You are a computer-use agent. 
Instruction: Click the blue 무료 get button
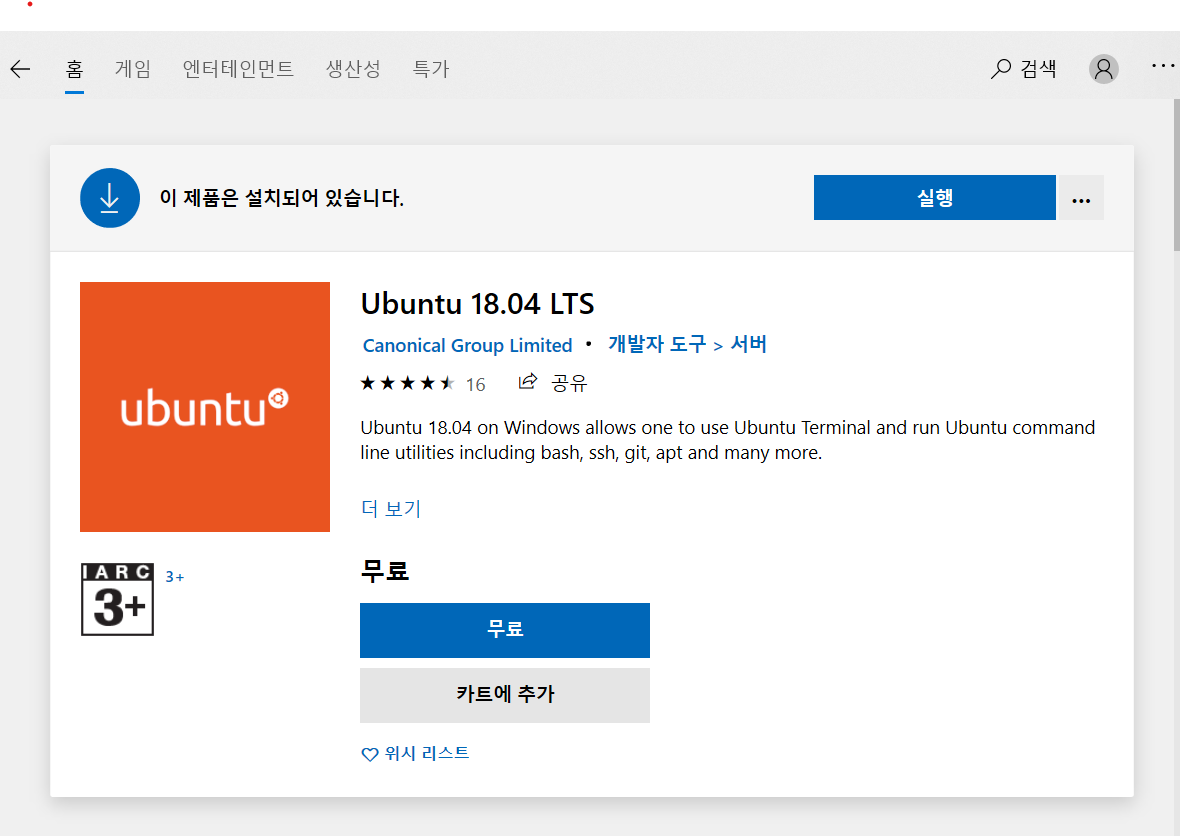[505, 631]
